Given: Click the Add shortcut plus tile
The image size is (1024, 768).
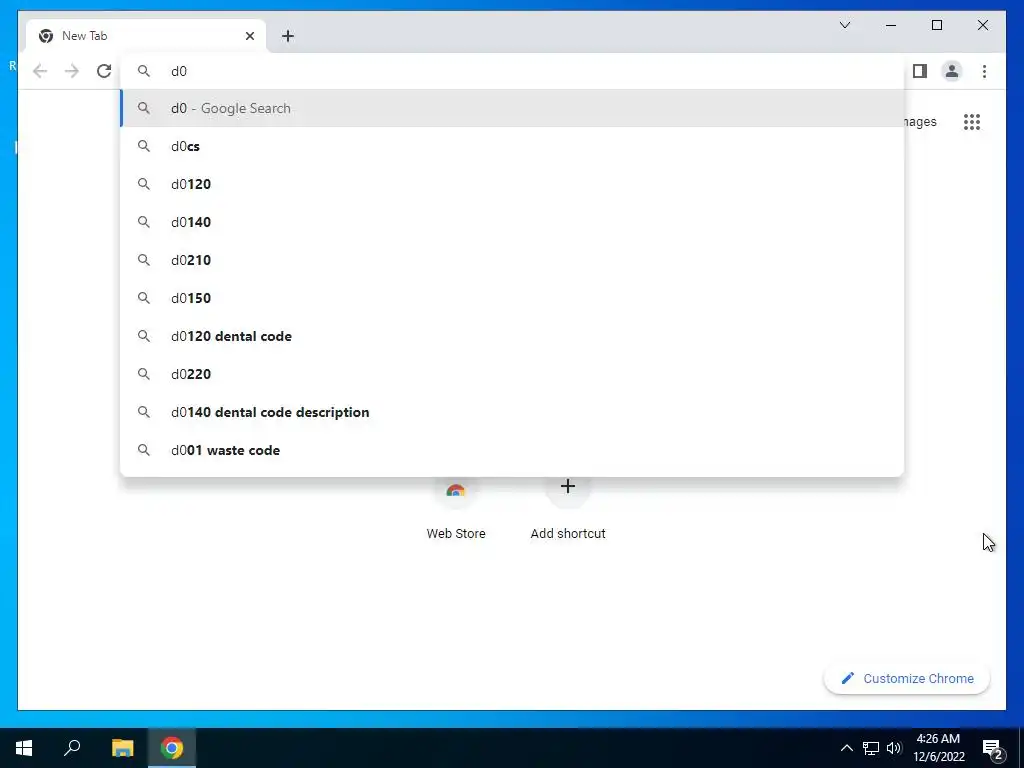Looking at the screenshot, I should [568, 509].
